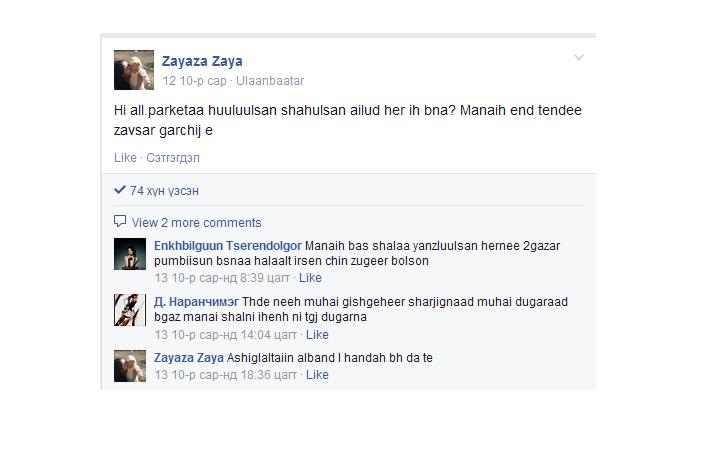720x450 pixels.
Task: Show 74 хүн үзсэн viewers list
Action: 164,191
